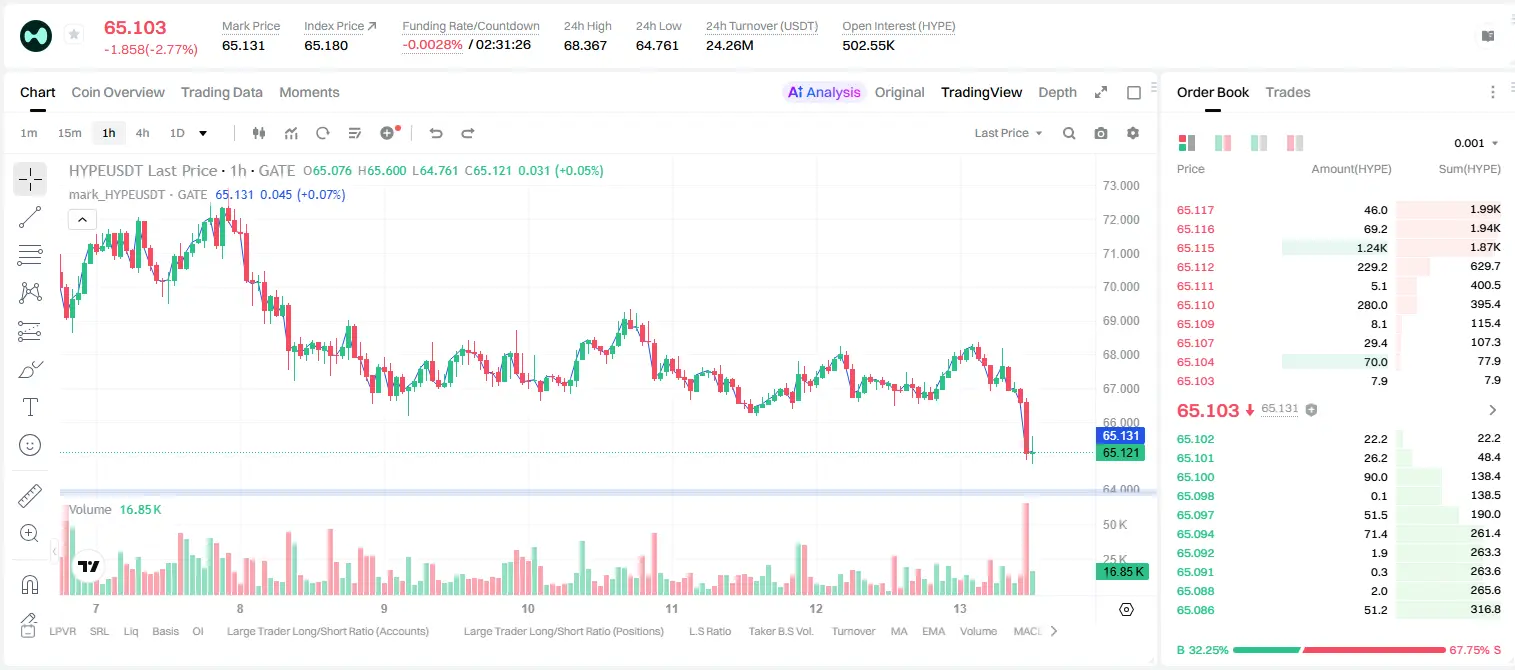Click the AI Analysis button
The image size is (1515, 670).
pos(823,92)
